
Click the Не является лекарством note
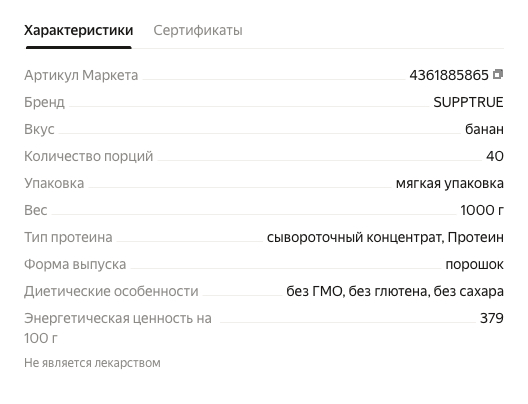pyautogui.click(x=92, y=363)
